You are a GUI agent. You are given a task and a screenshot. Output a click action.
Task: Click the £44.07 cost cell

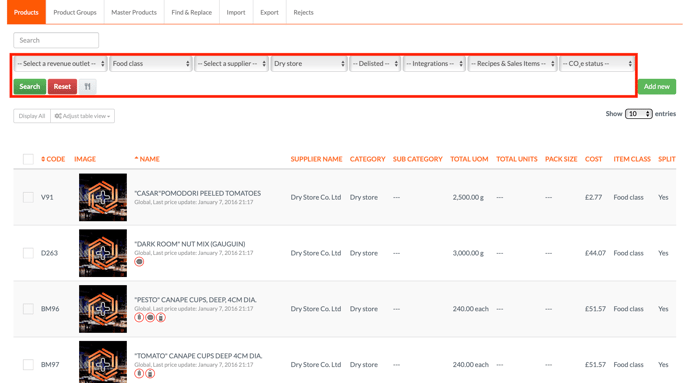coord(595,253)
